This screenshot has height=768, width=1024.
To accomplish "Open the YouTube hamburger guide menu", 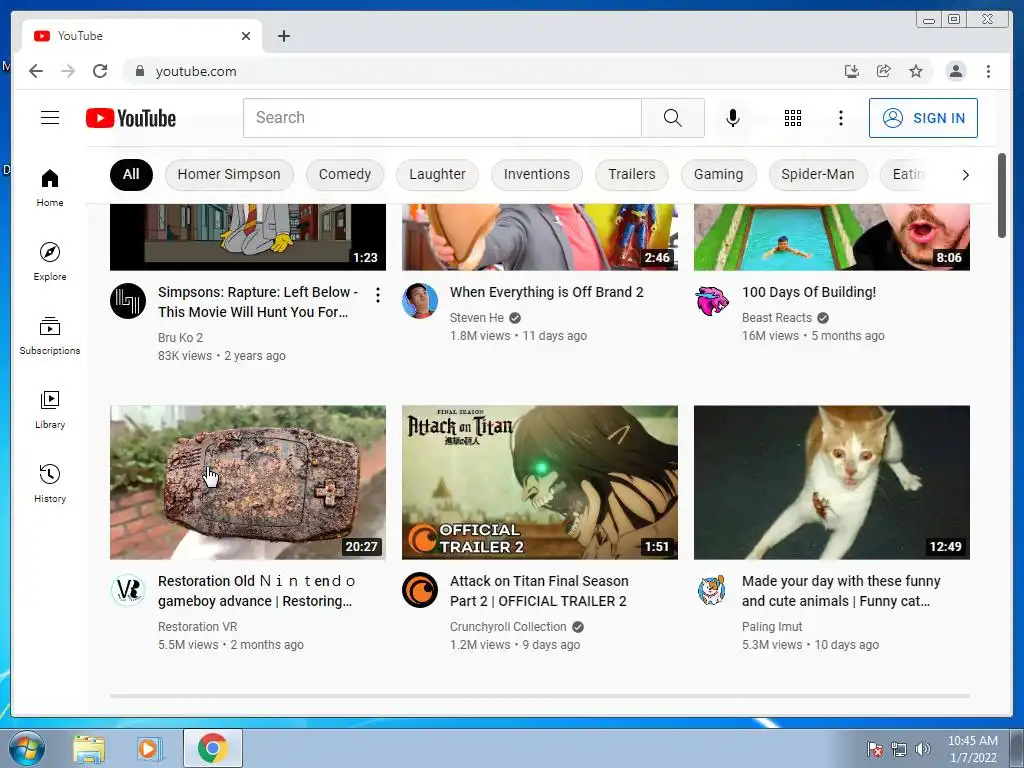I will 50,118.
